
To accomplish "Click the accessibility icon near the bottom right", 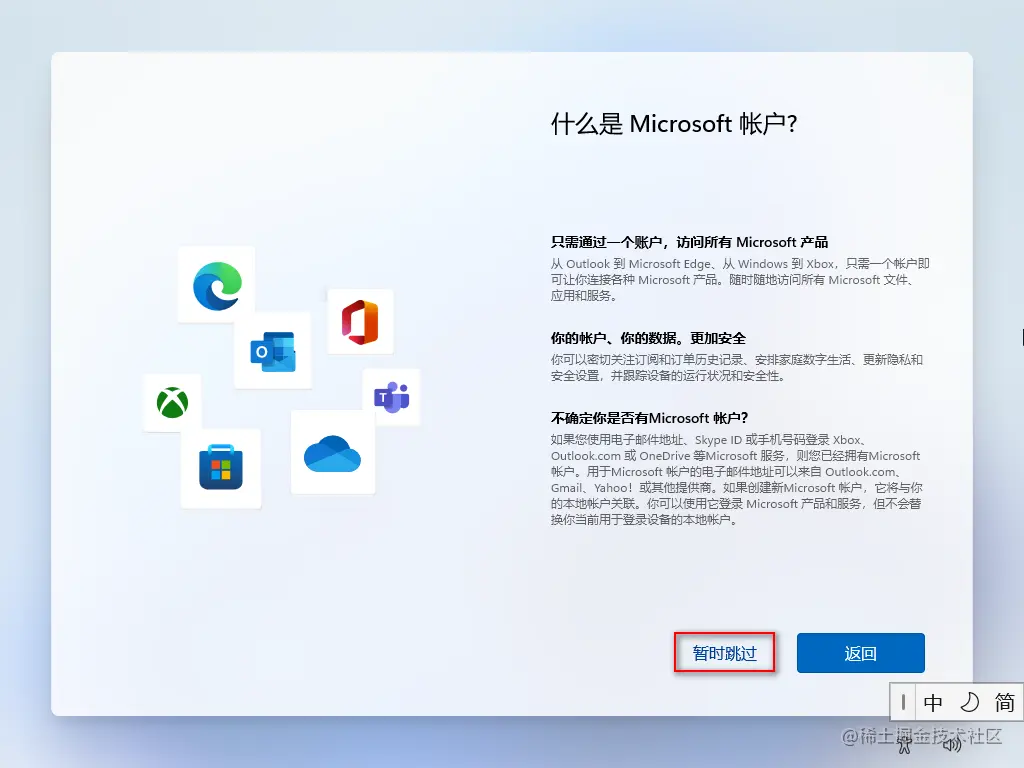I will click(904, 744).
